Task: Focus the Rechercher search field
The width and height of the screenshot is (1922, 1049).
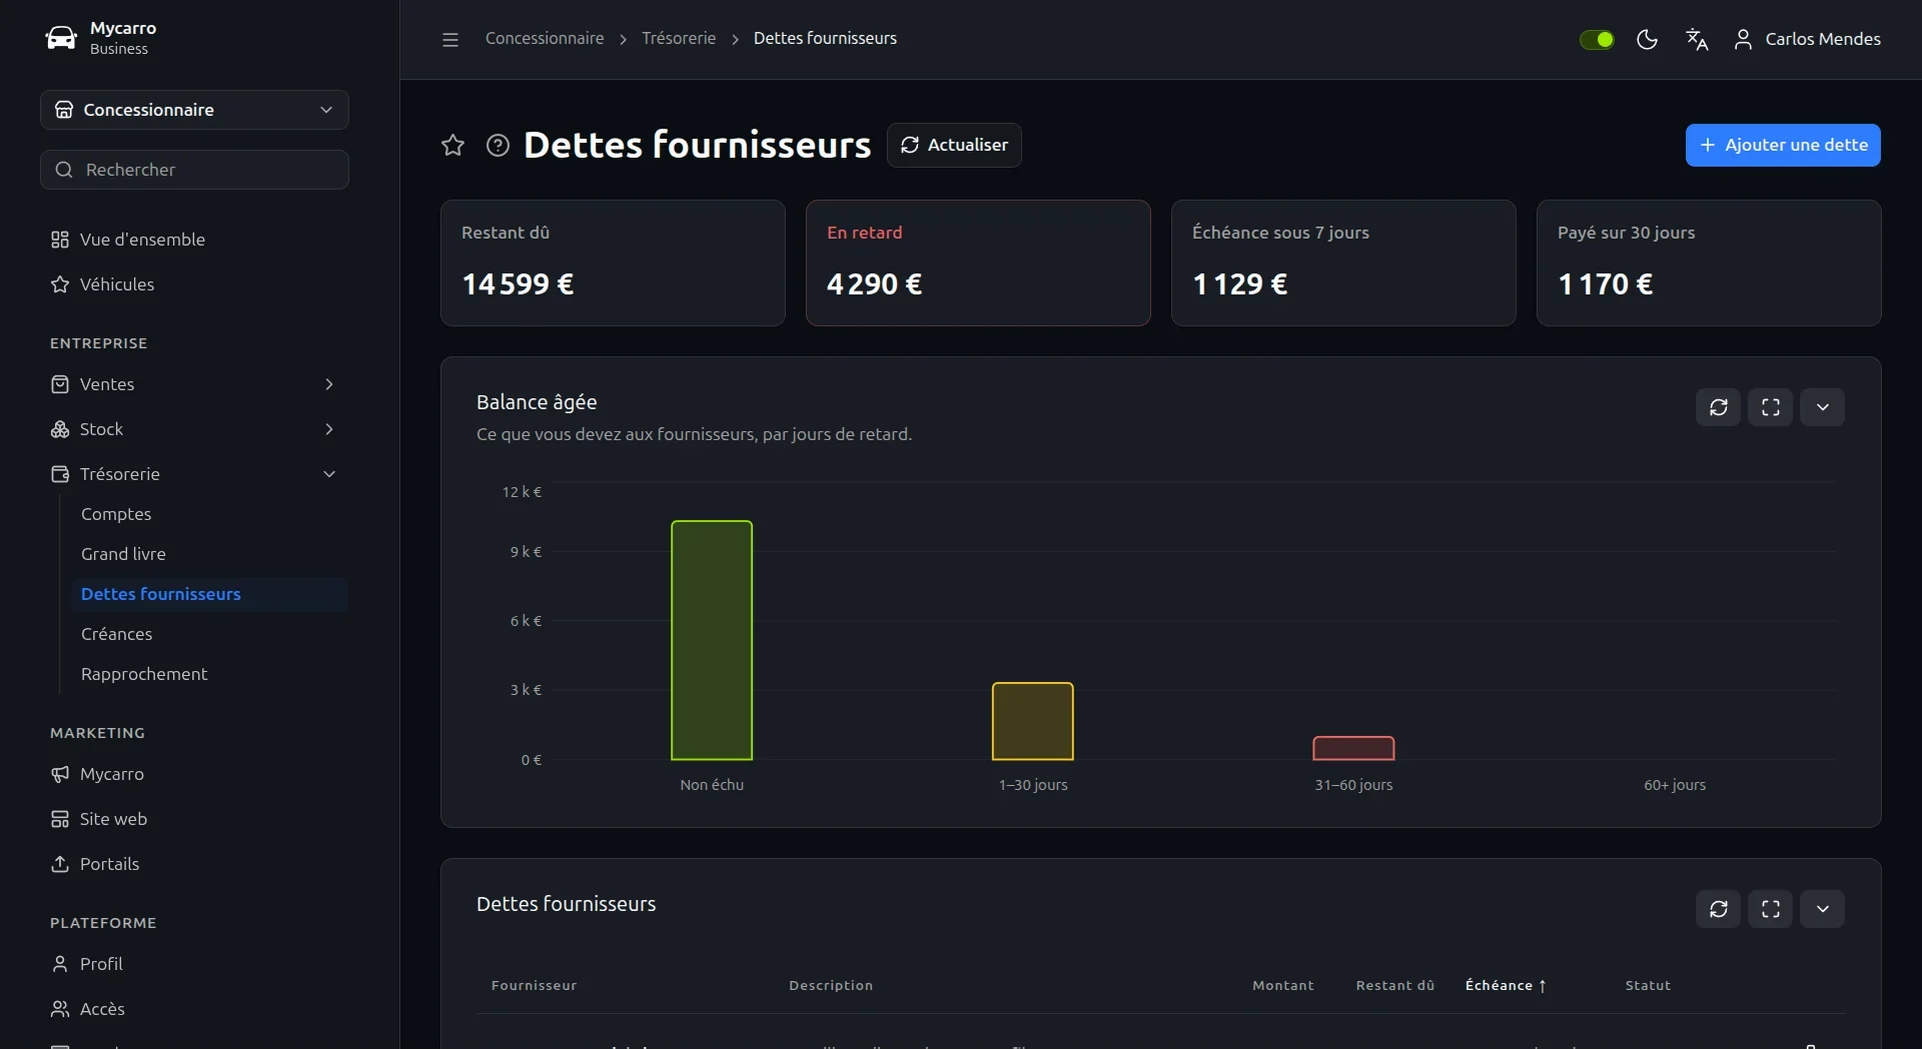Action: [194, 170]
